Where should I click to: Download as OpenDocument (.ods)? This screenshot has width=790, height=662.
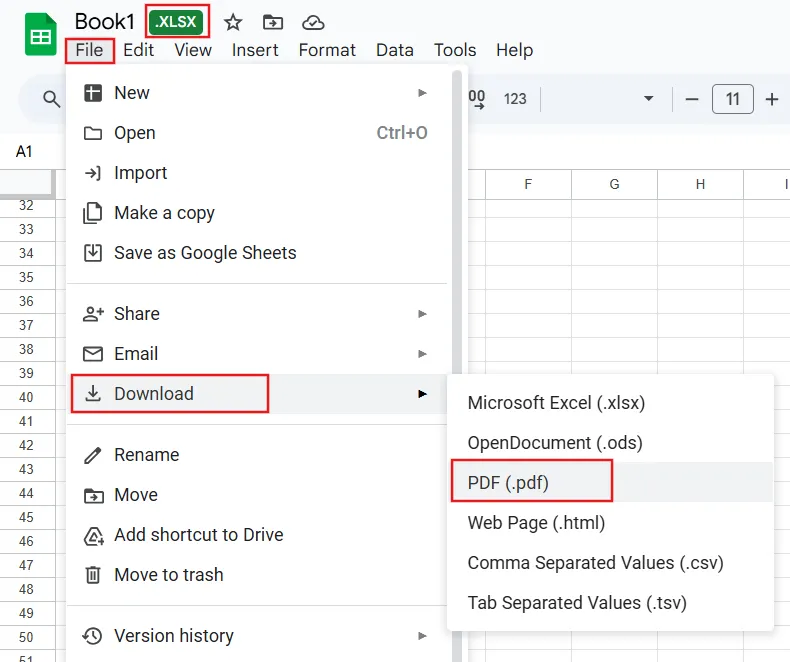pyautogui.click(x=610, y=443)
